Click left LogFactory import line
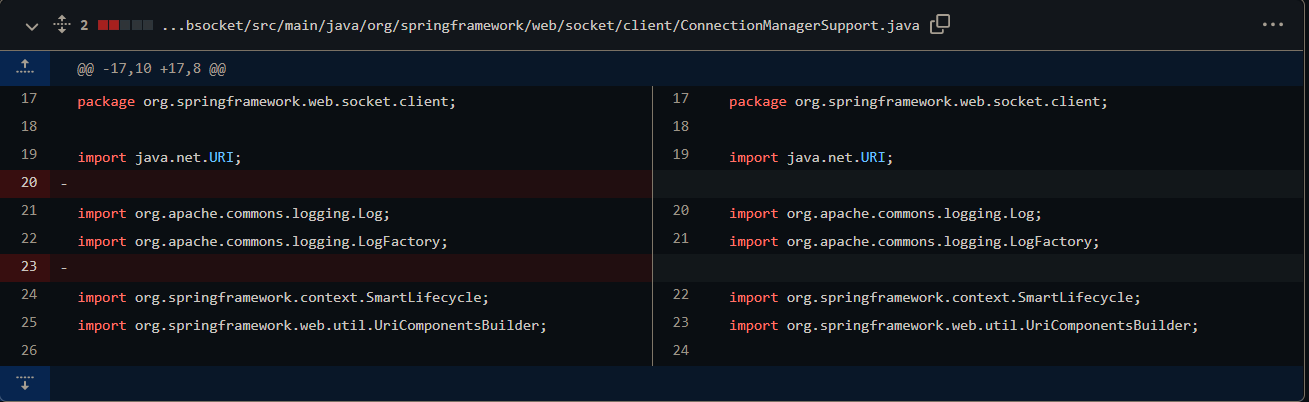Viewport: 1309px width, 402px height. [x=262, y=241]
